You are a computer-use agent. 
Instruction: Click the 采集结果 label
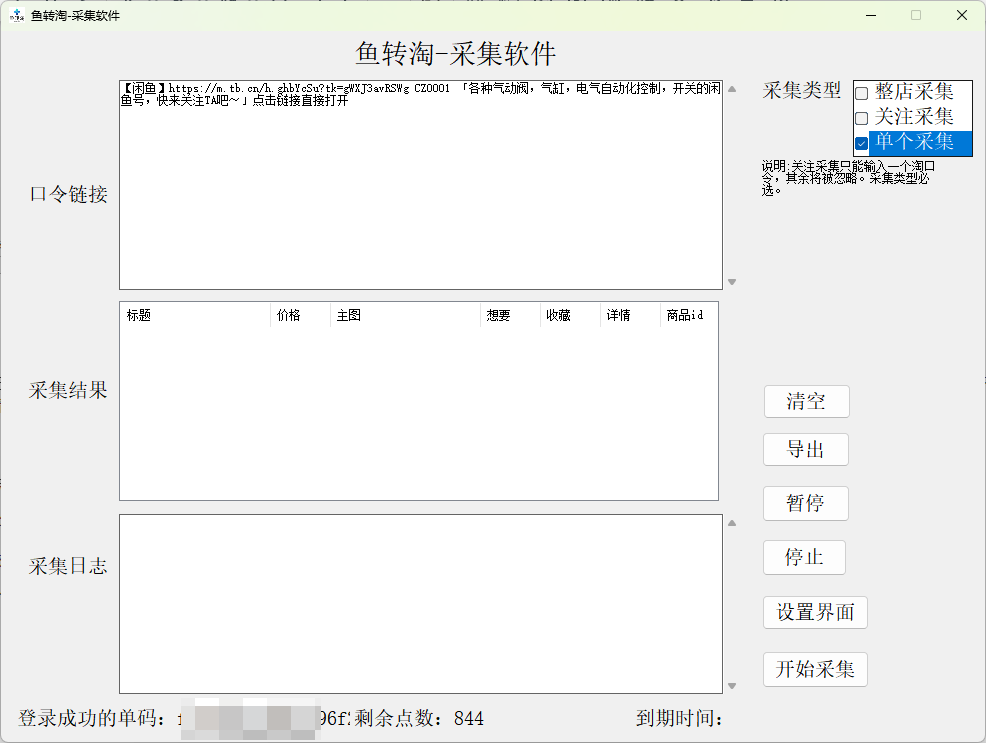pos(68,390)
